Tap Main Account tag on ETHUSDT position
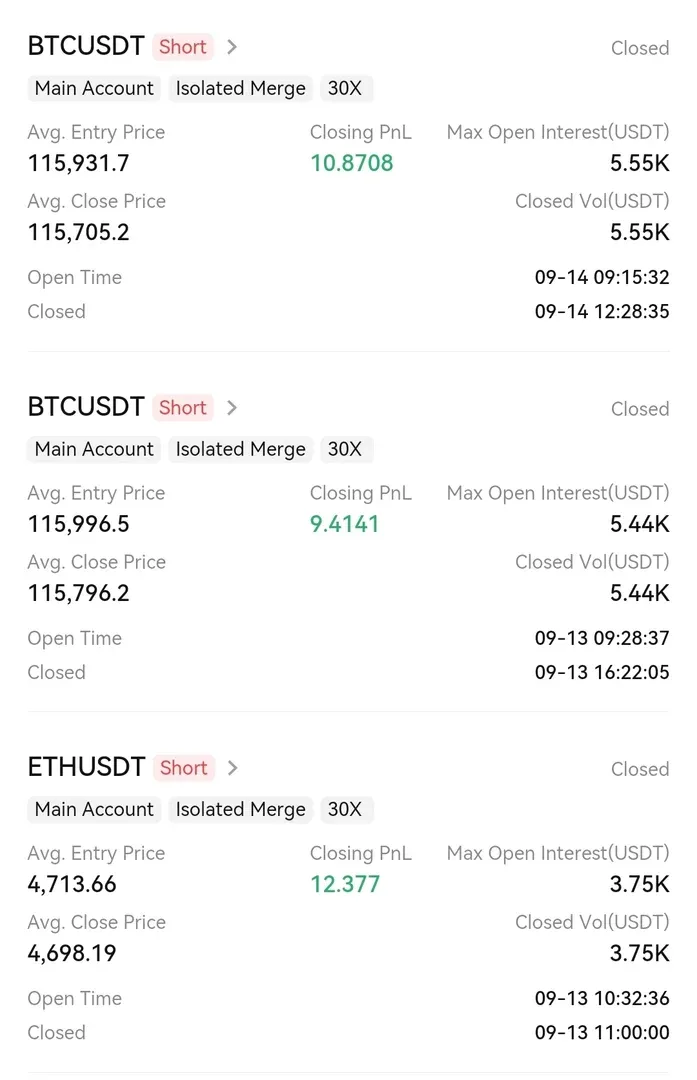Image resolution: width=697 pixels, height=1080 pixels. click(94, 809)
